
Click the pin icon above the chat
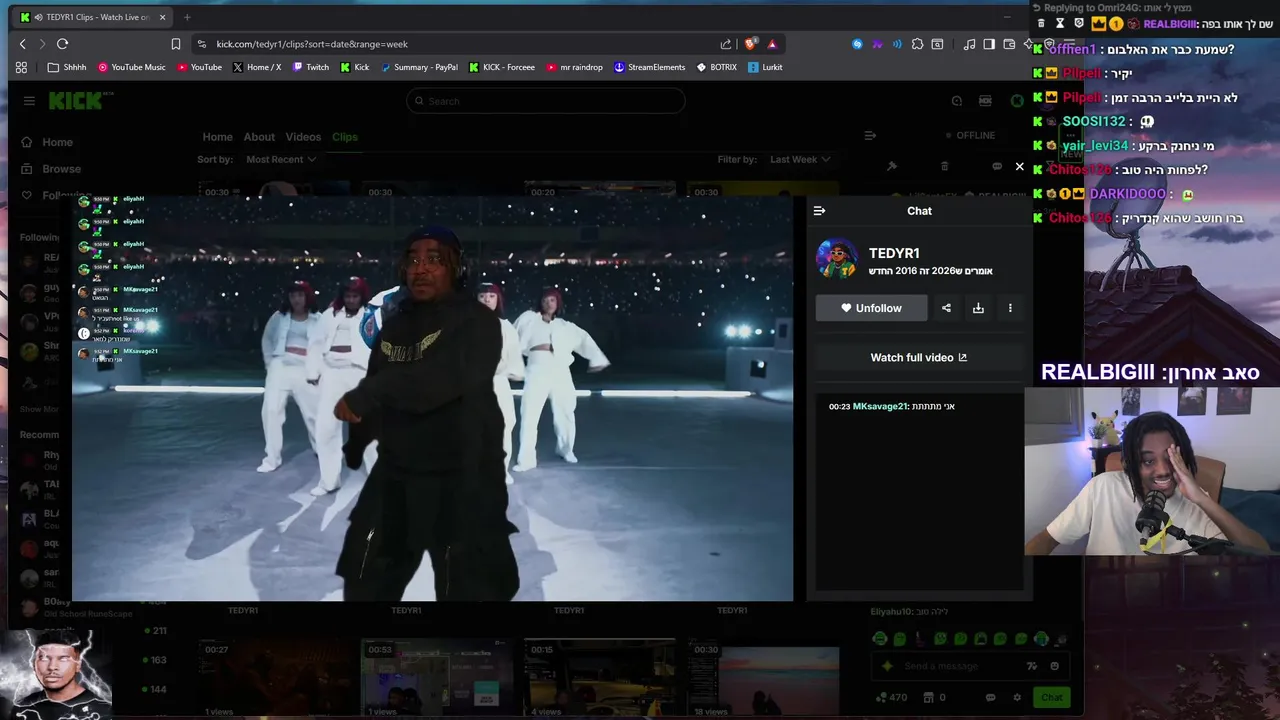[x=892, y=166]
